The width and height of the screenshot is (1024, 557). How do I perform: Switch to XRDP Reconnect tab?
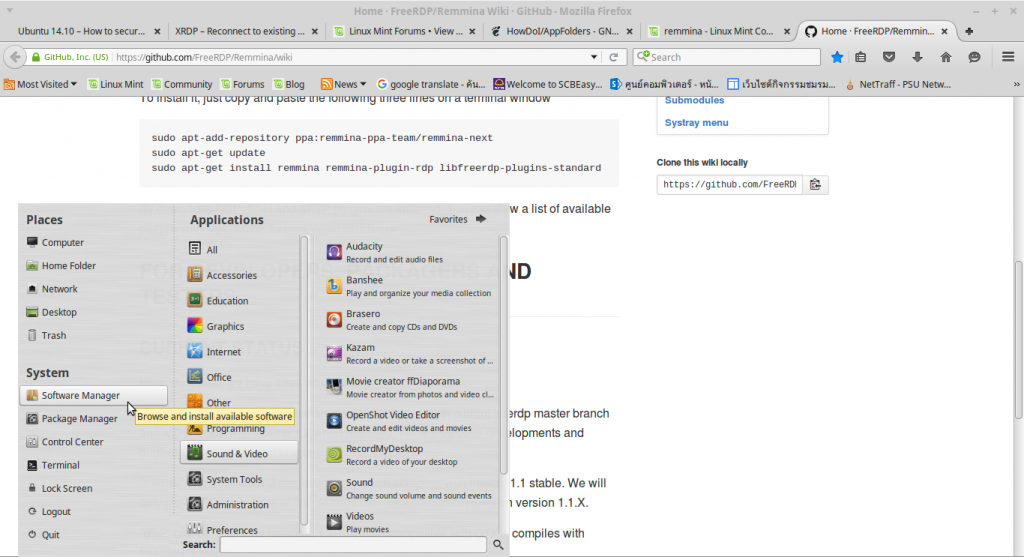[241, 31]
